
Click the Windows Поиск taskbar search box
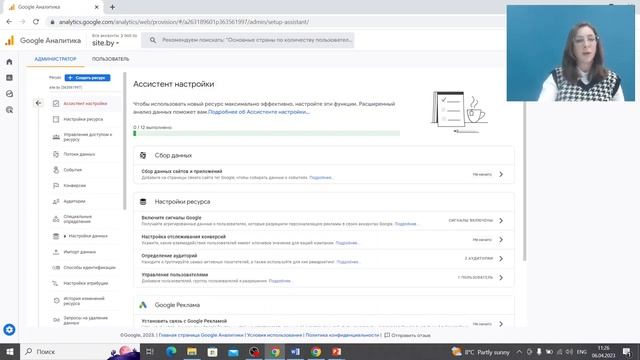coord(80,351)
